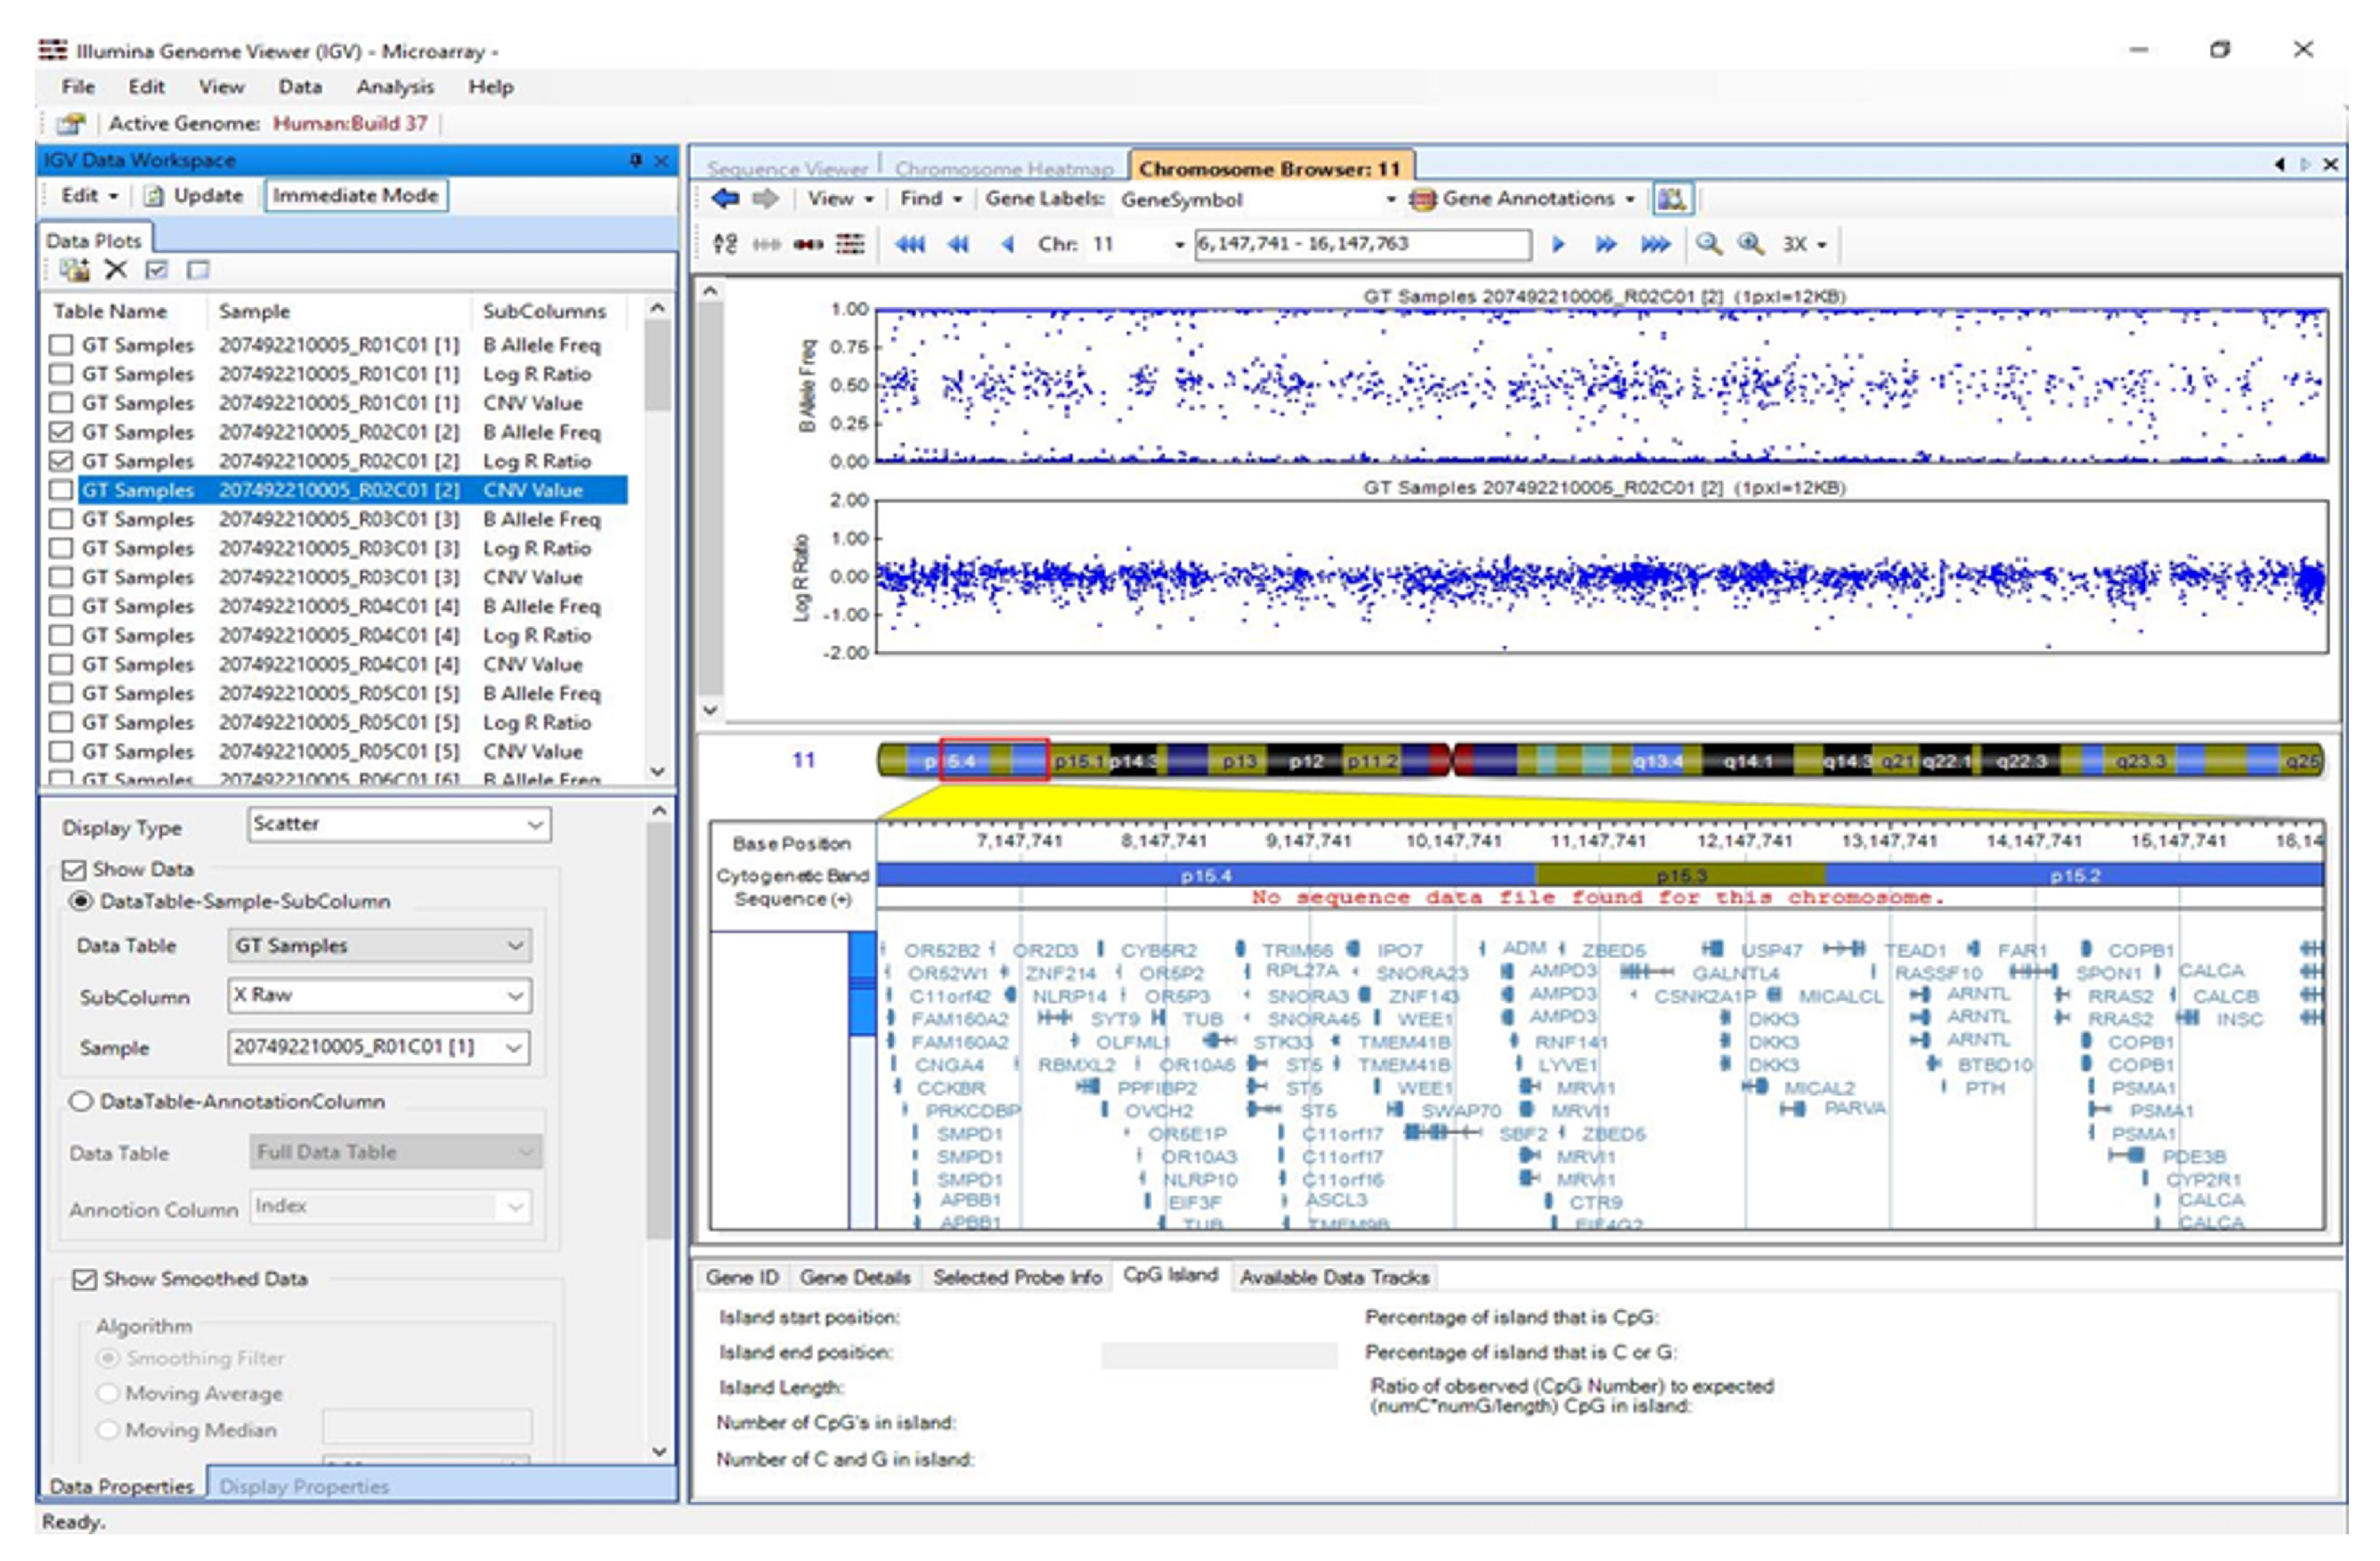Switch to the Available Data Tracks tab
Screen dimensions: 2380x1561
coord(1334,1277)
